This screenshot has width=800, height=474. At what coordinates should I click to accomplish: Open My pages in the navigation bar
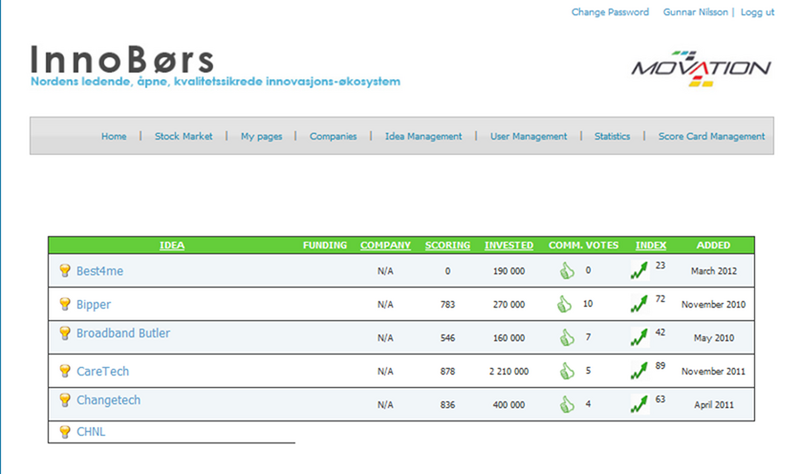261,136
